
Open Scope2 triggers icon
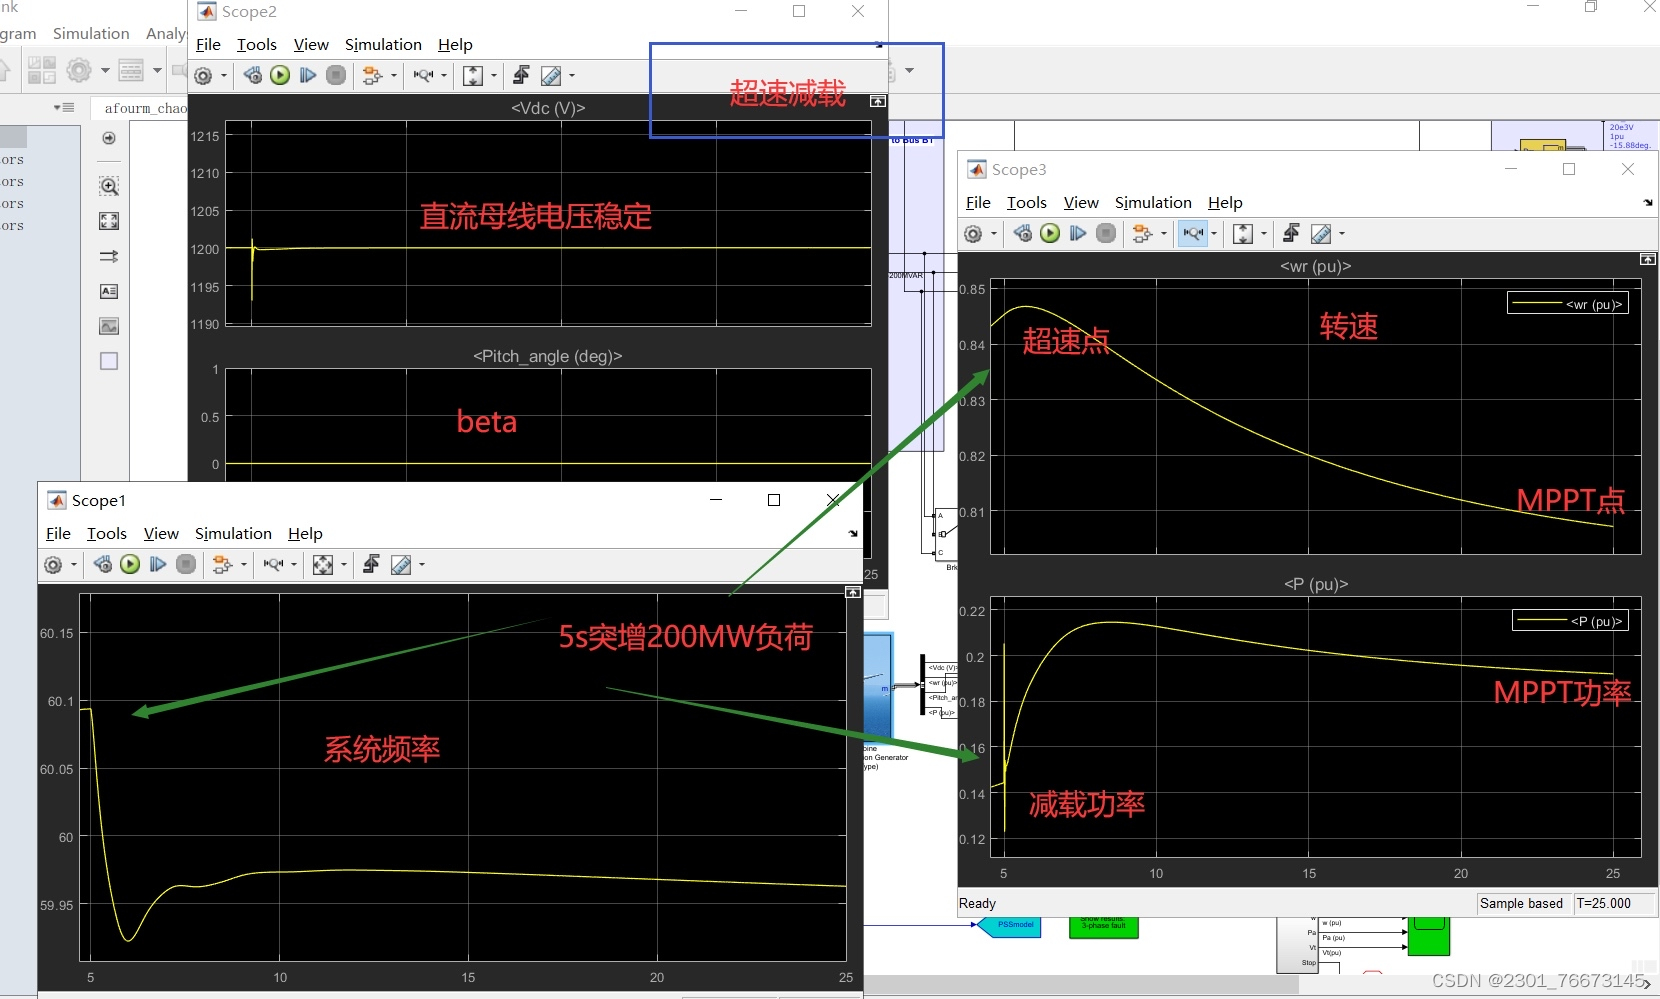point(521,75)
